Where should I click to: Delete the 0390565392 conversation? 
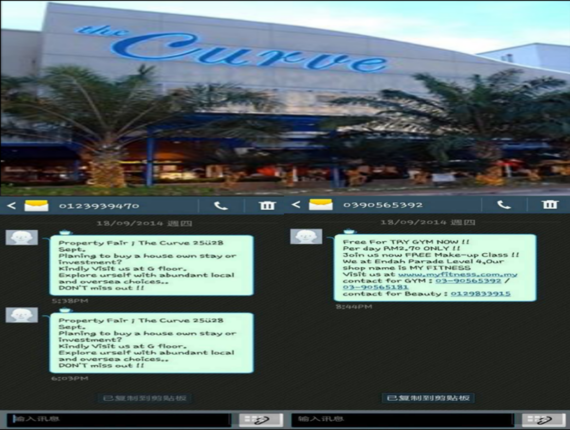tap(550, 205)
